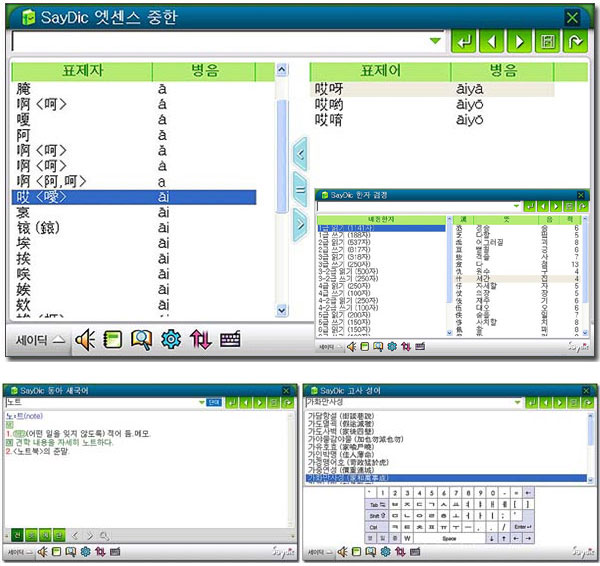
Task: Click the 표제자 column header
Action: [x=82, y=71]
